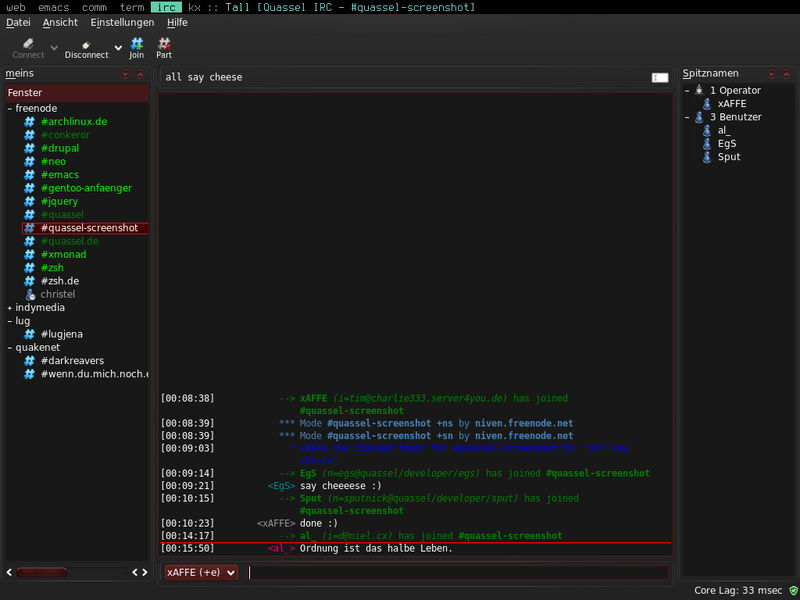Image resolution: width=800 pixels, height=600 pixels.
Task: Click the 'Ordnung ist das halbe Leben.' message
Action: point(376,548)
